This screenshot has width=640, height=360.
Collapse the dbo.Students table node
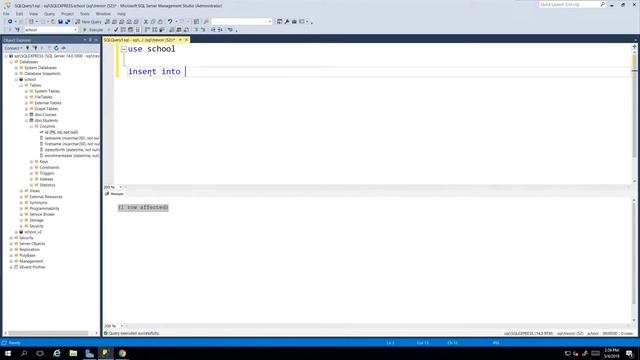pyautogui.click(x=27, y=121)
